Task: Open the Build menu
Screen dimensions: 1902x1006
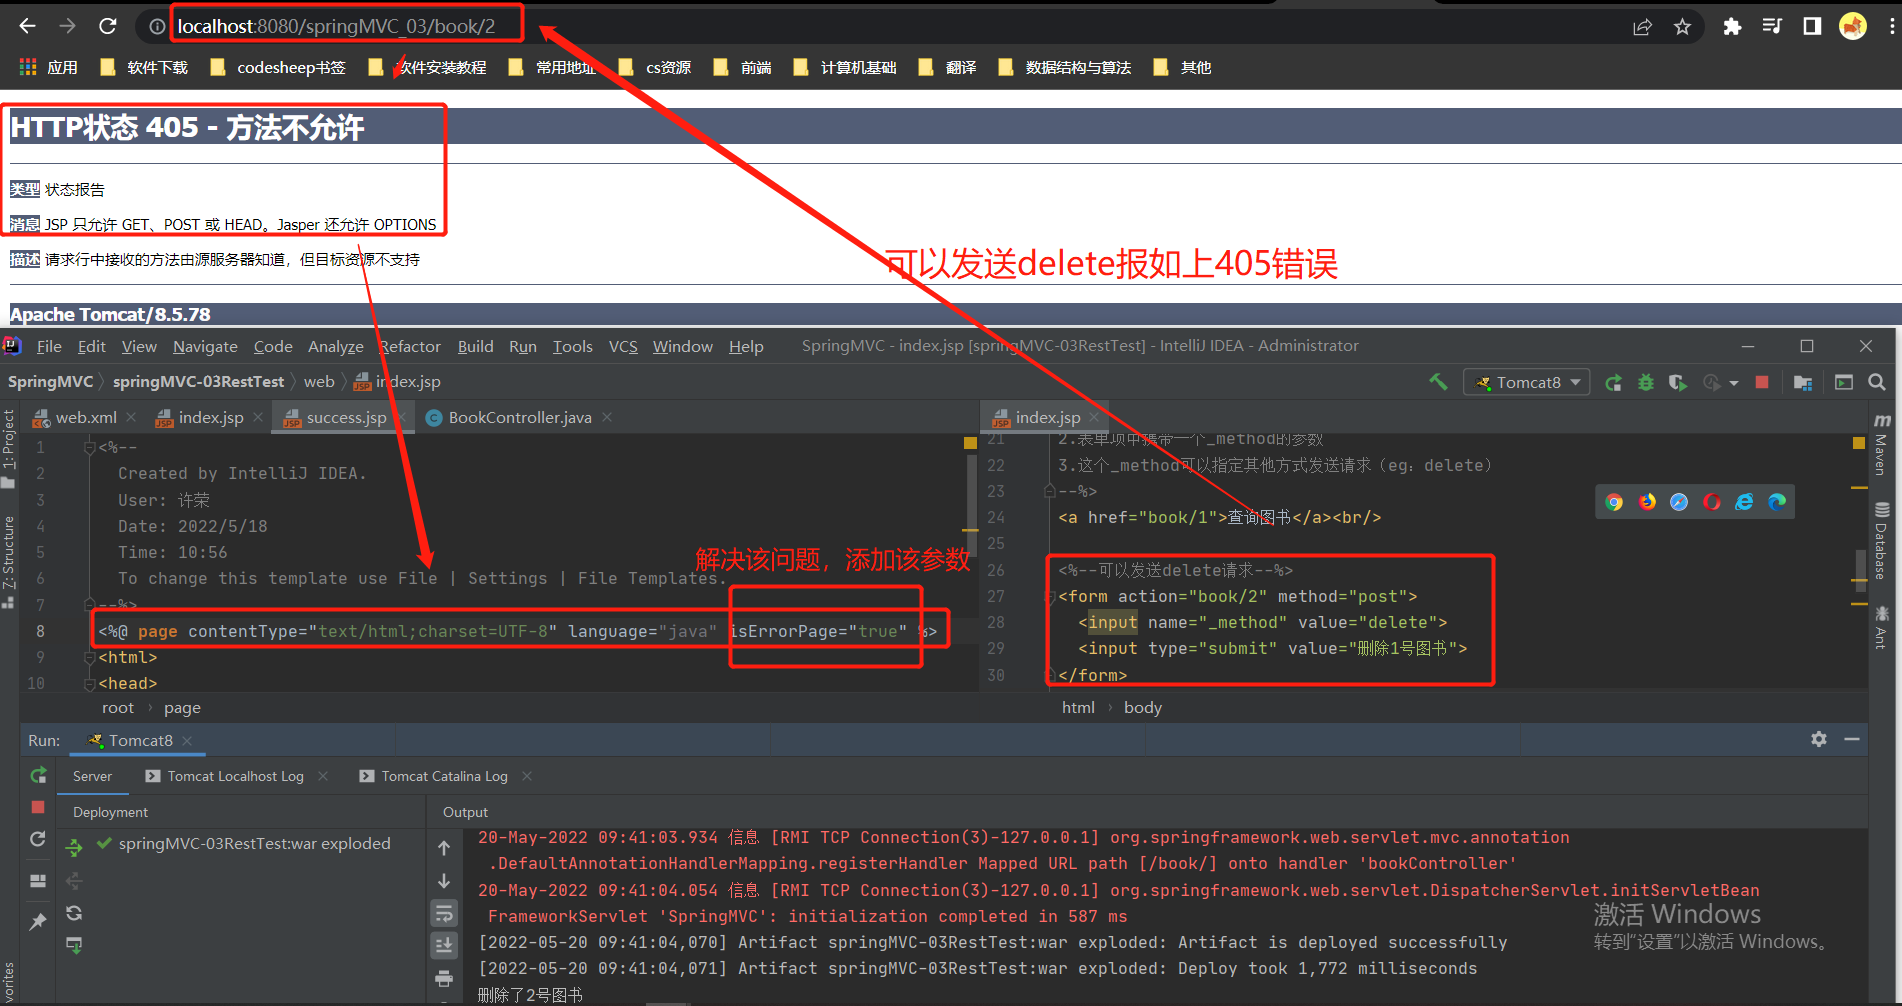Action: (x=475, y=346)
